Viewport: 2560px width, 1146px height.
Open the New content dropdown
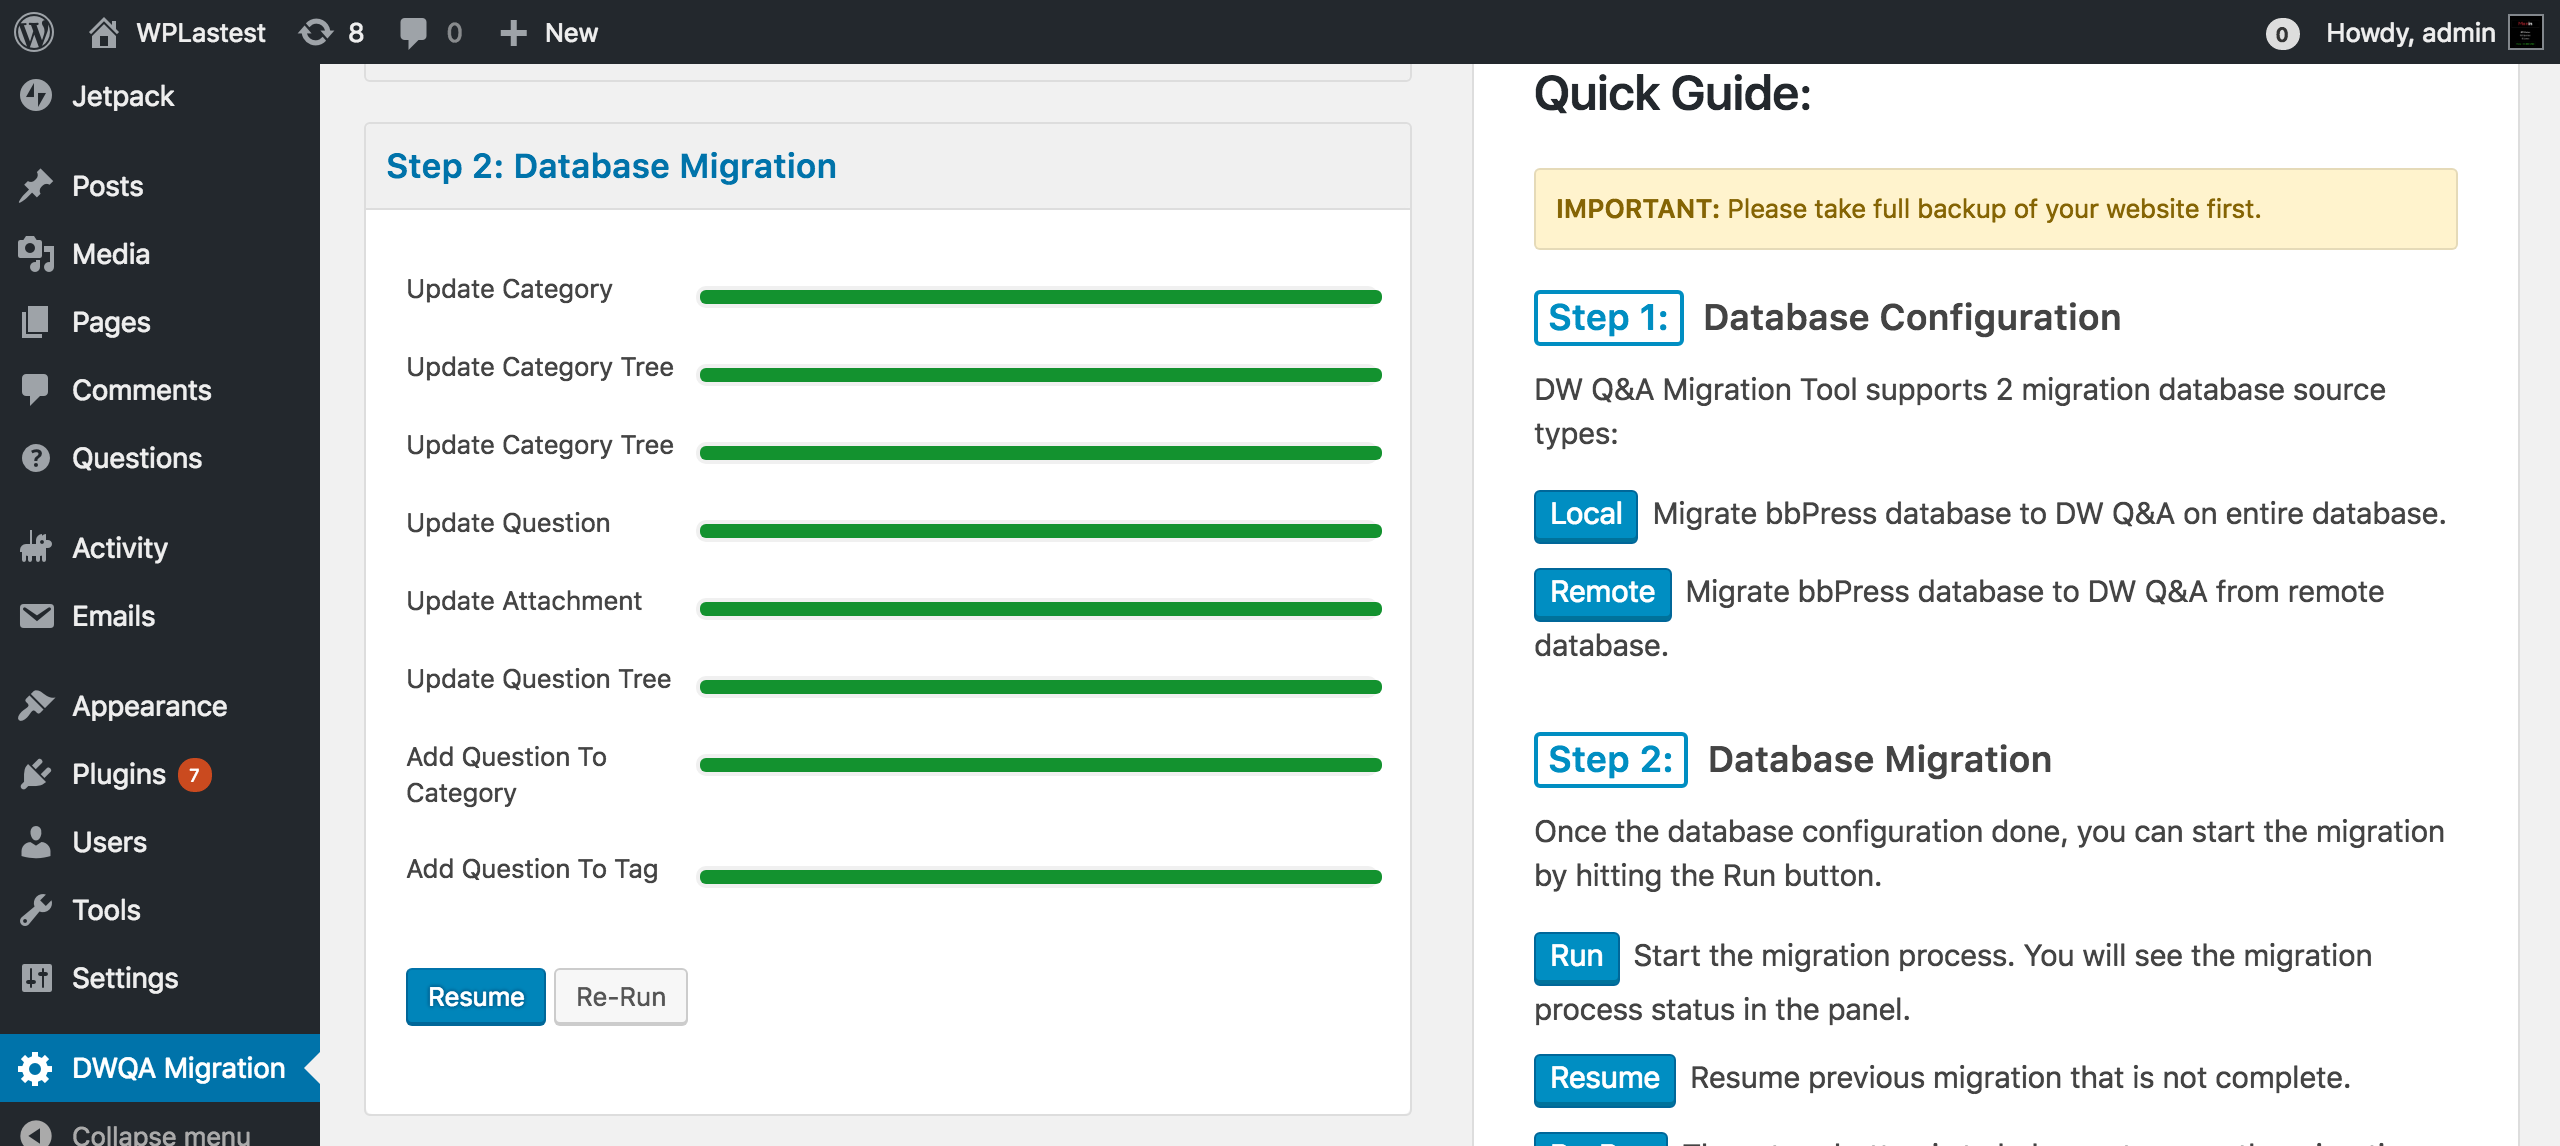(x=548, y=32)
